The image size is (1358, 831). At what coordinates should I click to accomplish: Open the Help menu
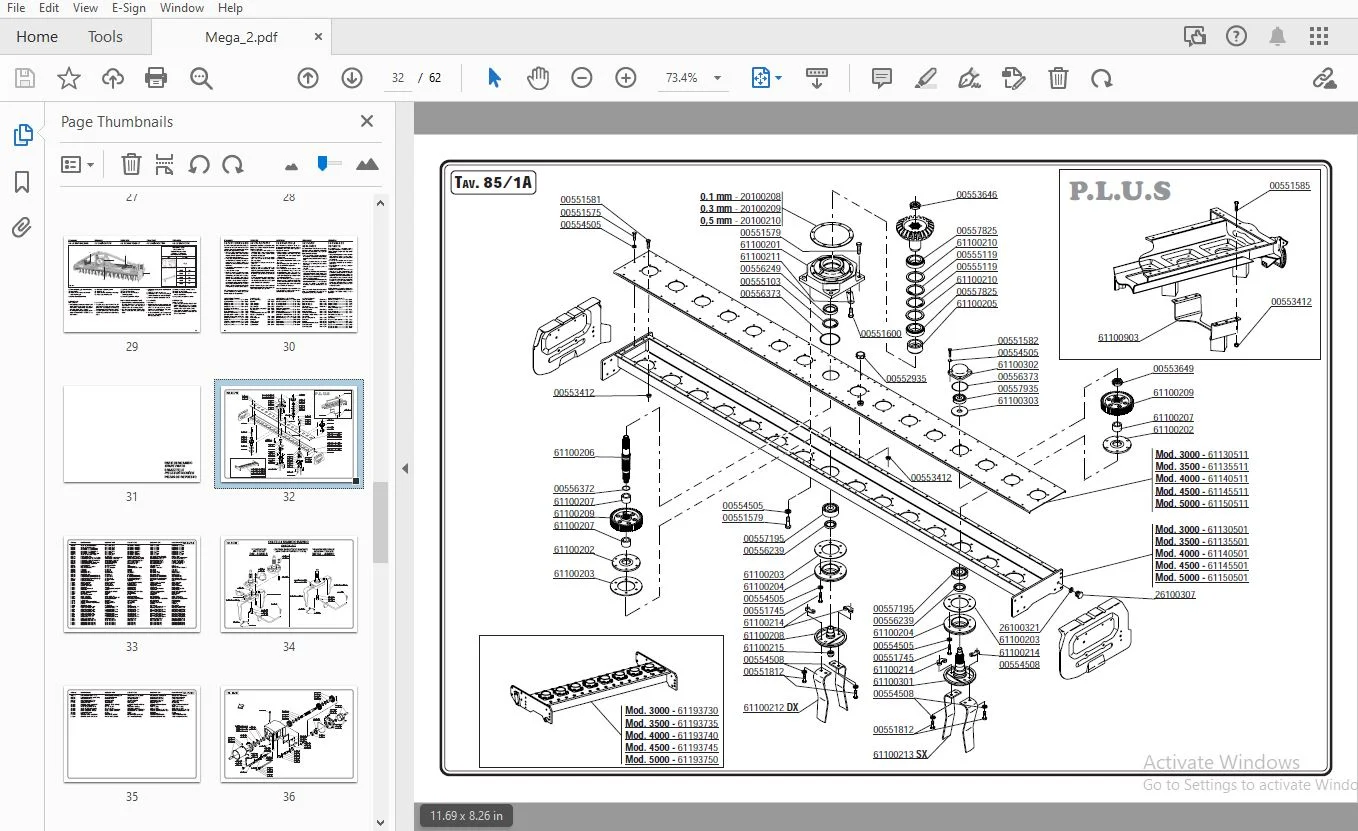pos(230,8)
